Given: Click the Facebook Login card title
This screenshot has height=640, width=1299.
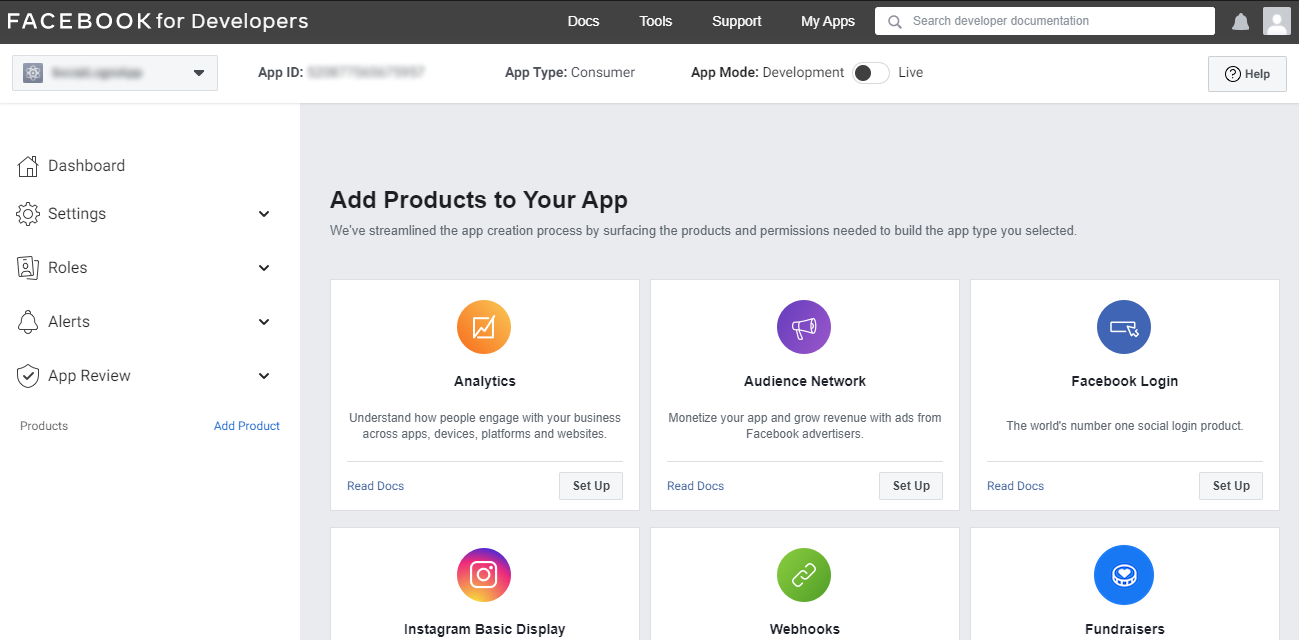Looking at the screenshot, I should [x=1125, y=381].
